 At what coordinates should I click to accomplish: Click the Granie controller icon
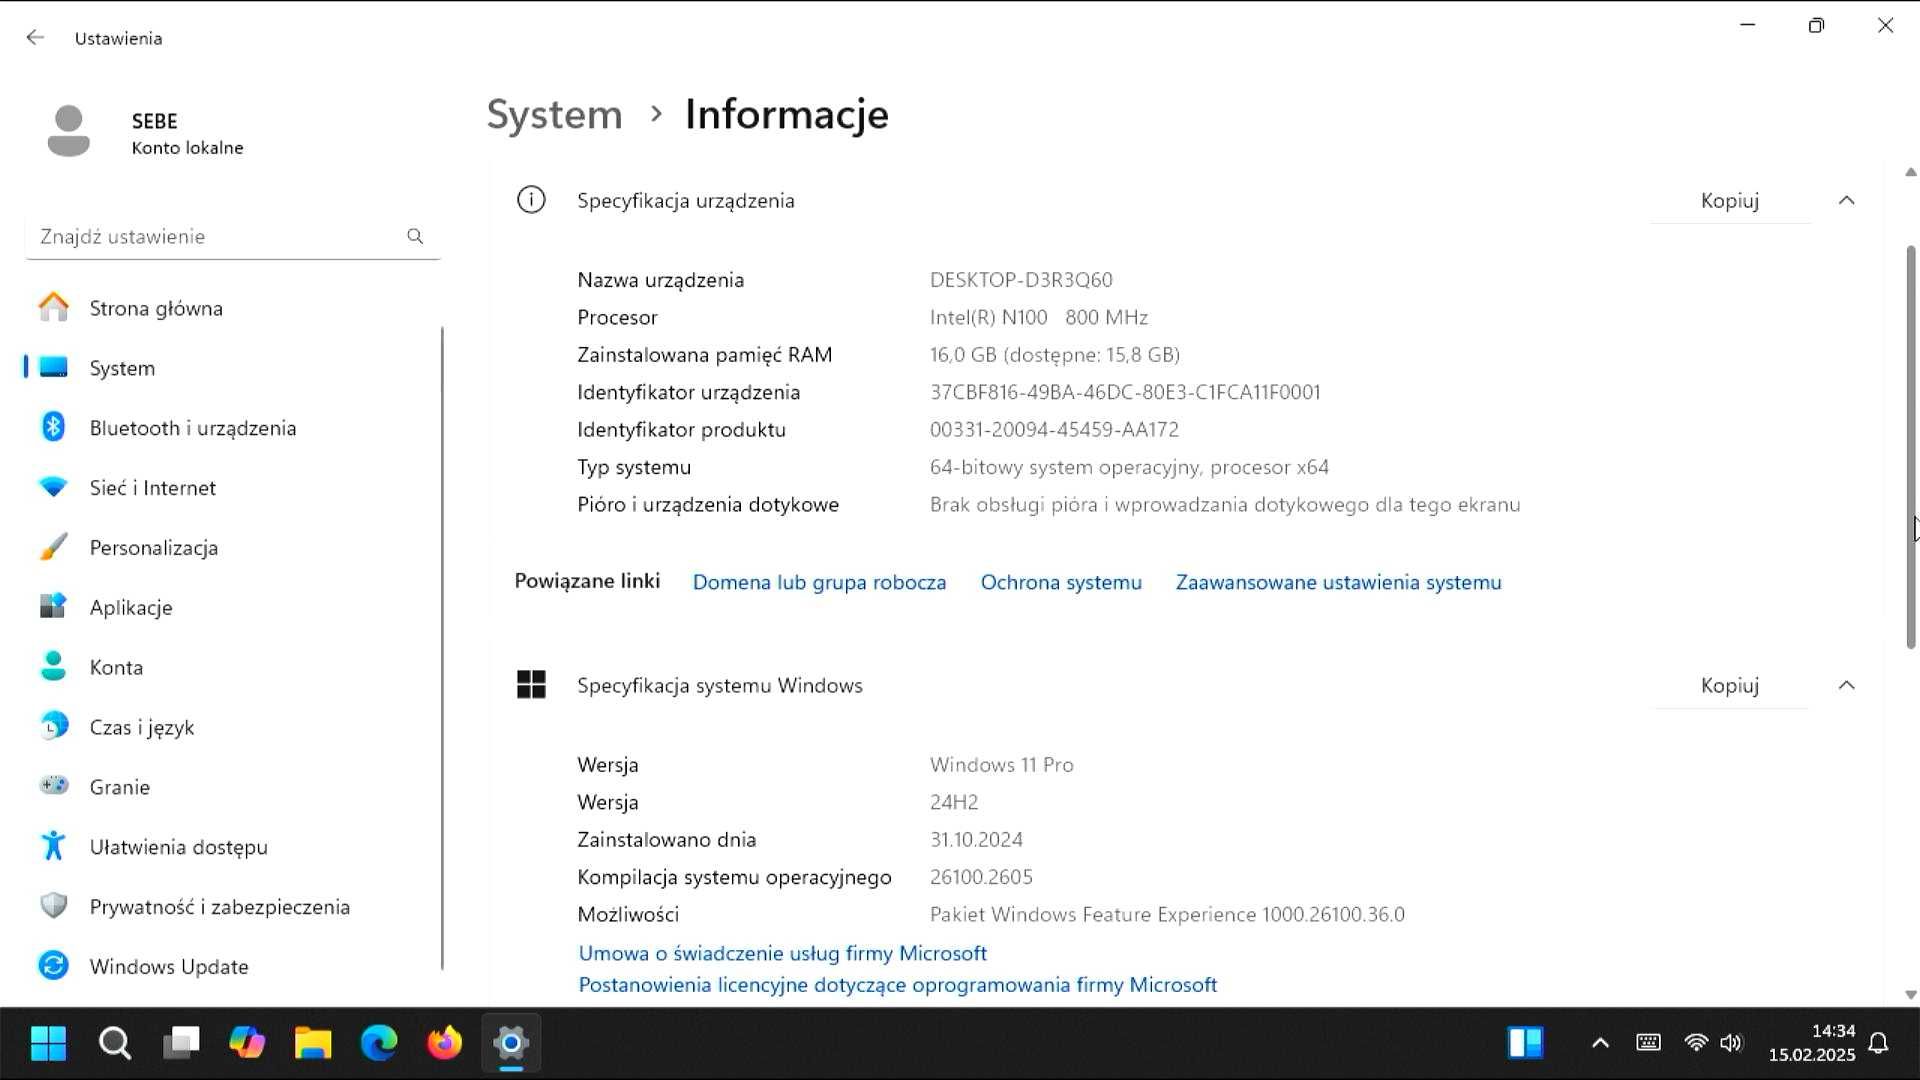point(54,786)
